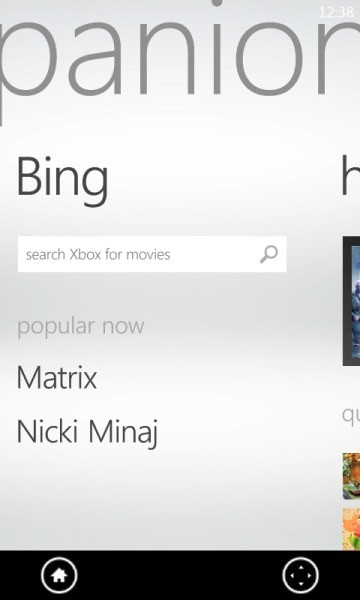Open the movie poster thumbnail at right edge
Viewport: 360px width, 600px height.
click(x=351, y=301)
